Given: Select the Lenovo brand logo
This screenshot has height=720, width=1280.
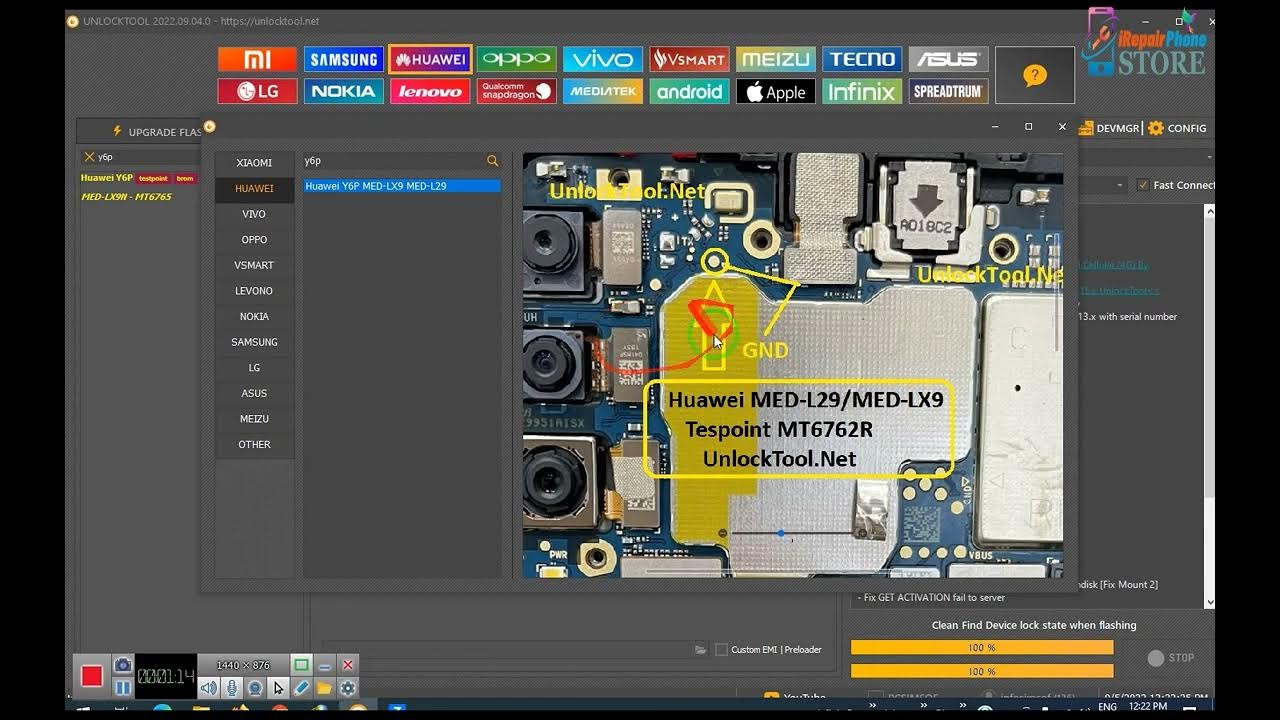Looking at the screenshot, I should click(x=430, y=91).
